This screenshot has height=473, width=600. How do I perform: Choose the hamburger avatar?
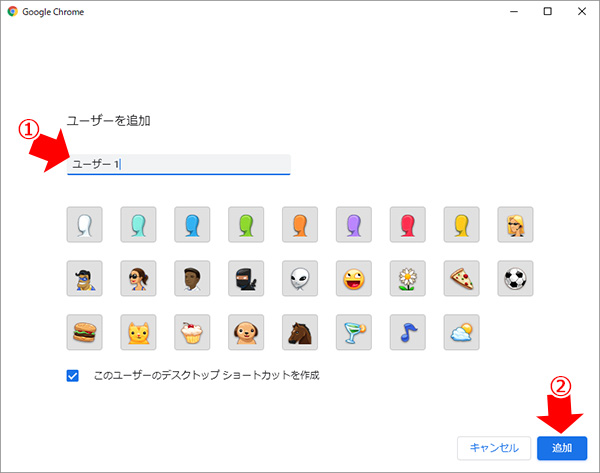(x=84, y=329)
